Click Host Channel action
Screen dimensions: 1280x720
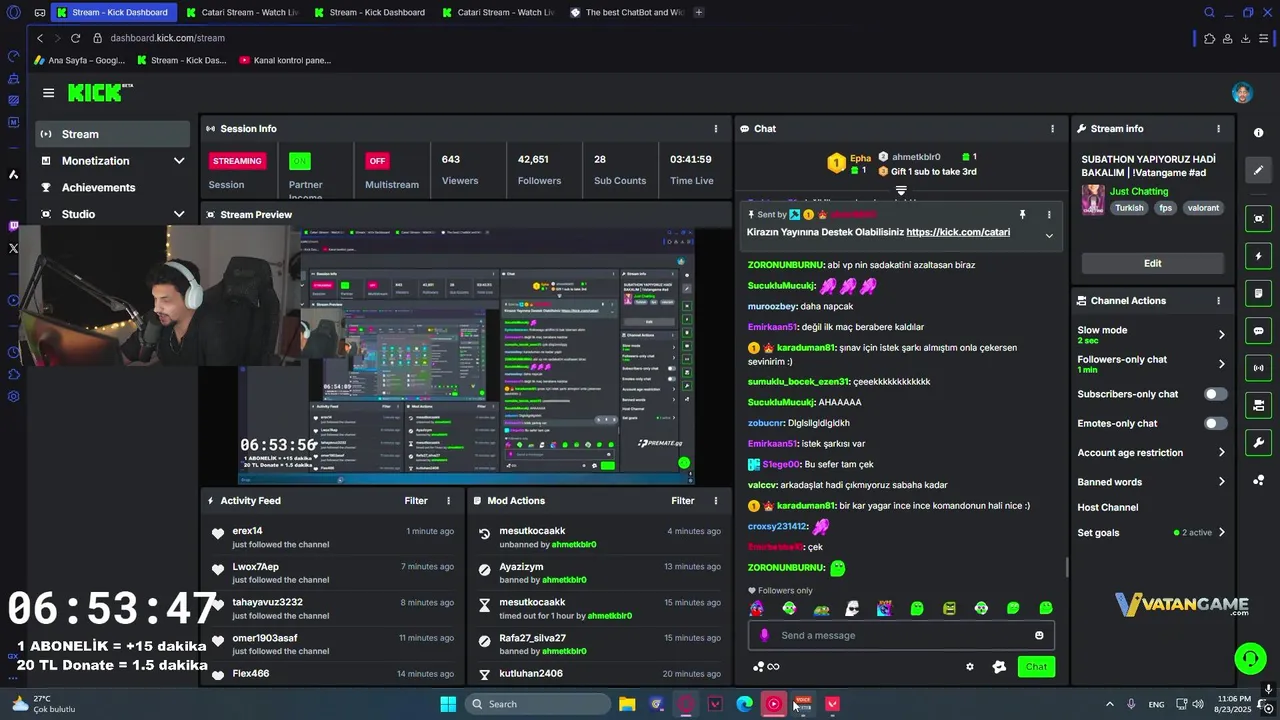(1107, 508)
